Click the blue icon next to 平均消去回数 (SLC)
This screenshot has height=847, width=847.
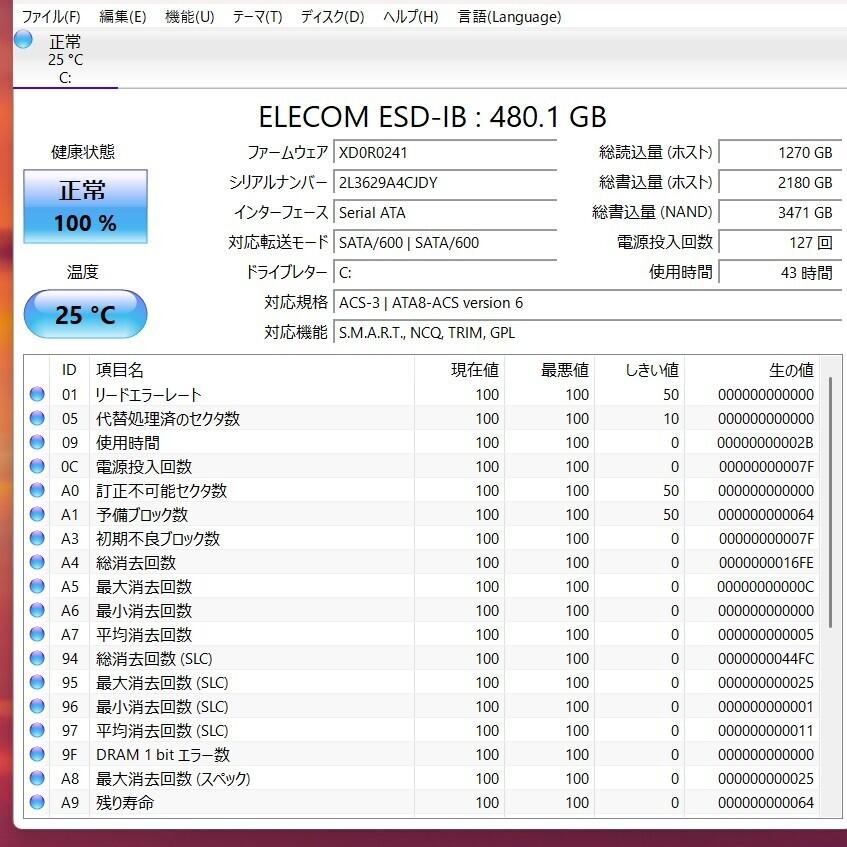pos(37,731)
